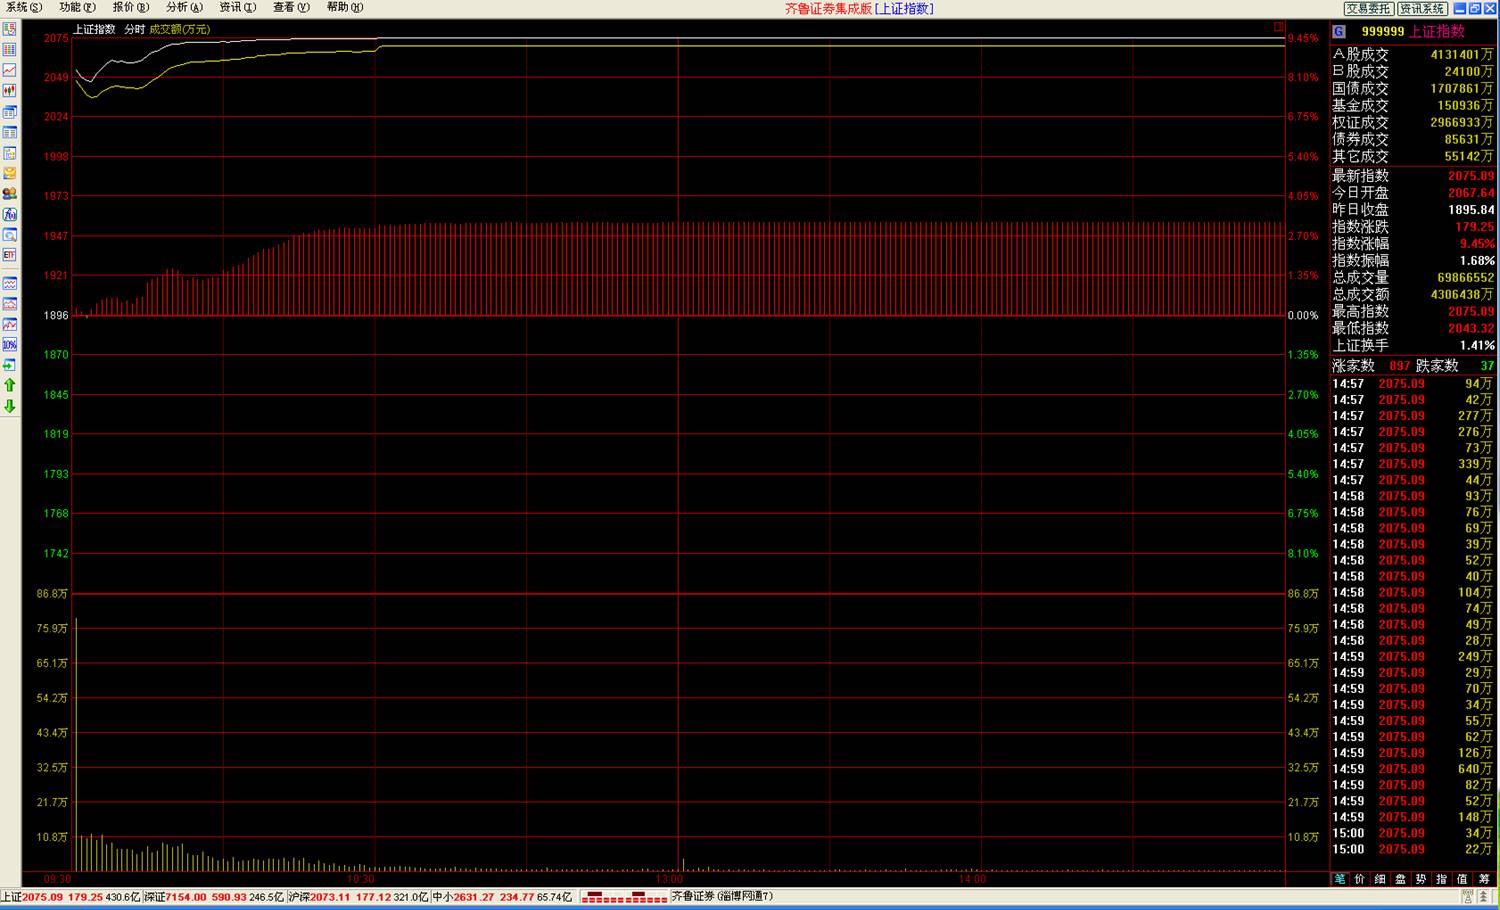This screenshot has height=910, width=1500.
Task: Click the third chart icon above 10%
Action: pyautogui.click(x=10, y=324)
